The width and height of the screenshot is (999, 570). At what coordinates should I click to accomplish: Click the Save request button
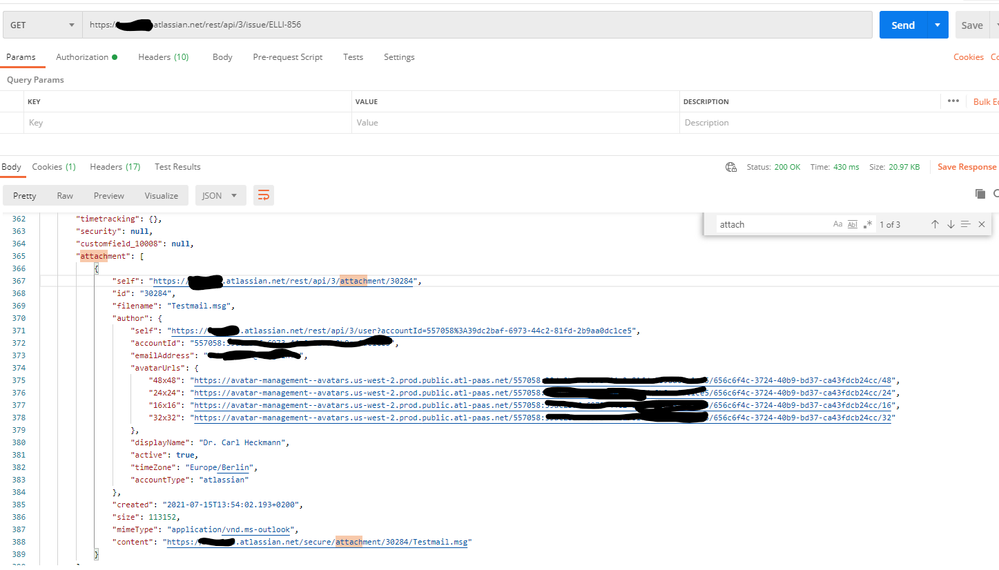[x=972, y=25]
